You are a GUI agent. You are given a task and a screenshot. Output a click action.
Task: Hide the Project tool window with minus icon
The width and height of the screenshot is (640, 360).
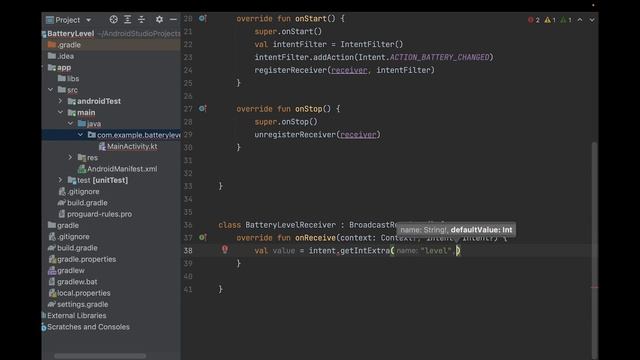point(173,19)
